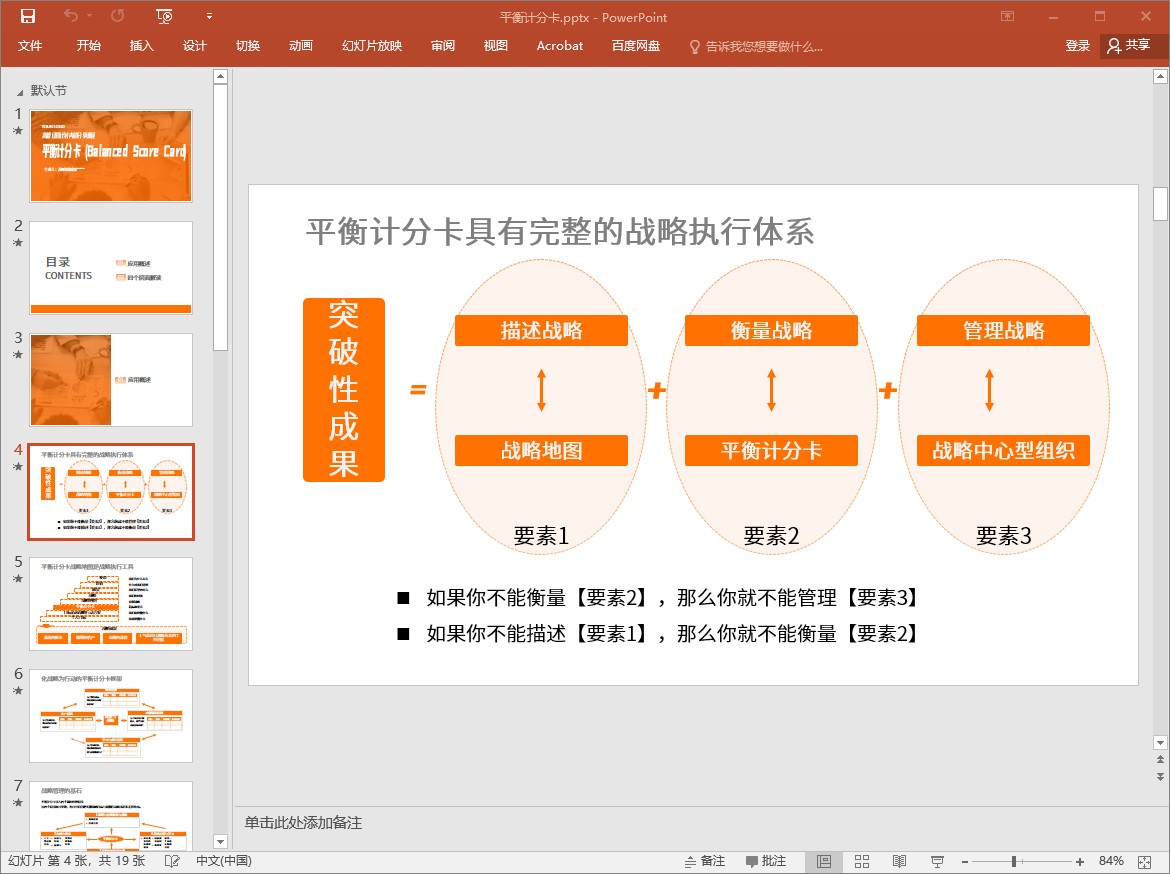Open Customize Quick Access Toolbar dropdown

tap(209, 16)
